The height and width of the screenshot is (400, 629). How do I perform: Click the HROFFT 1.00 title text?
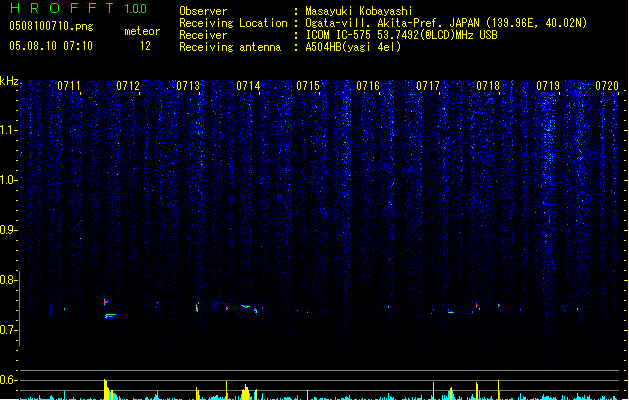click(78, 8)
